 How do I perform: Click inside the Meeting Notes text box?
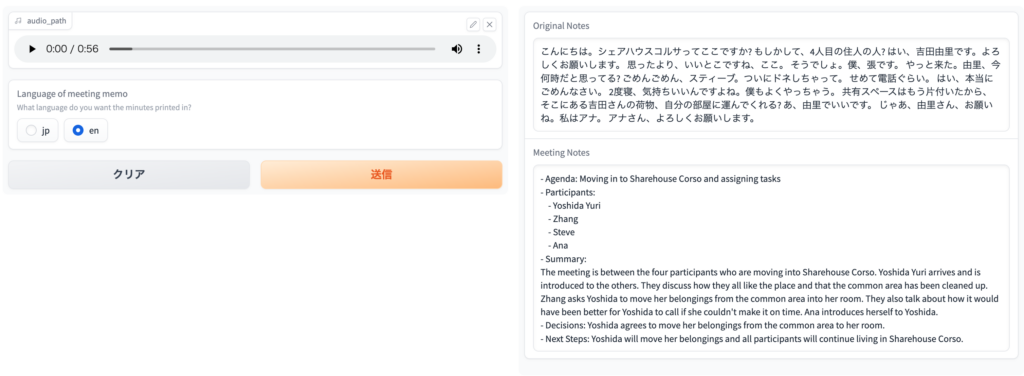(771, 258)
